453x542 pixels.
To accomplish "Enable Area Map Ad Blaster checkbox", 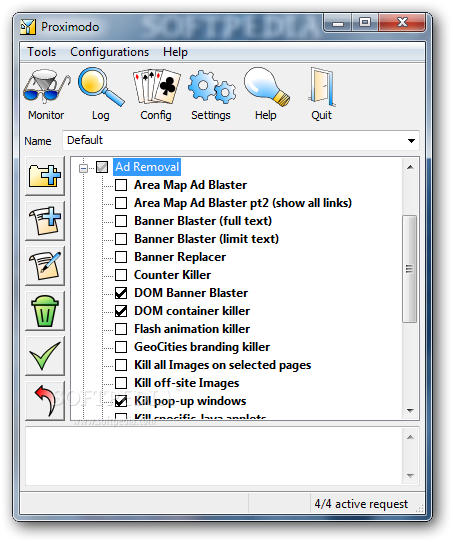I will 121,185.
